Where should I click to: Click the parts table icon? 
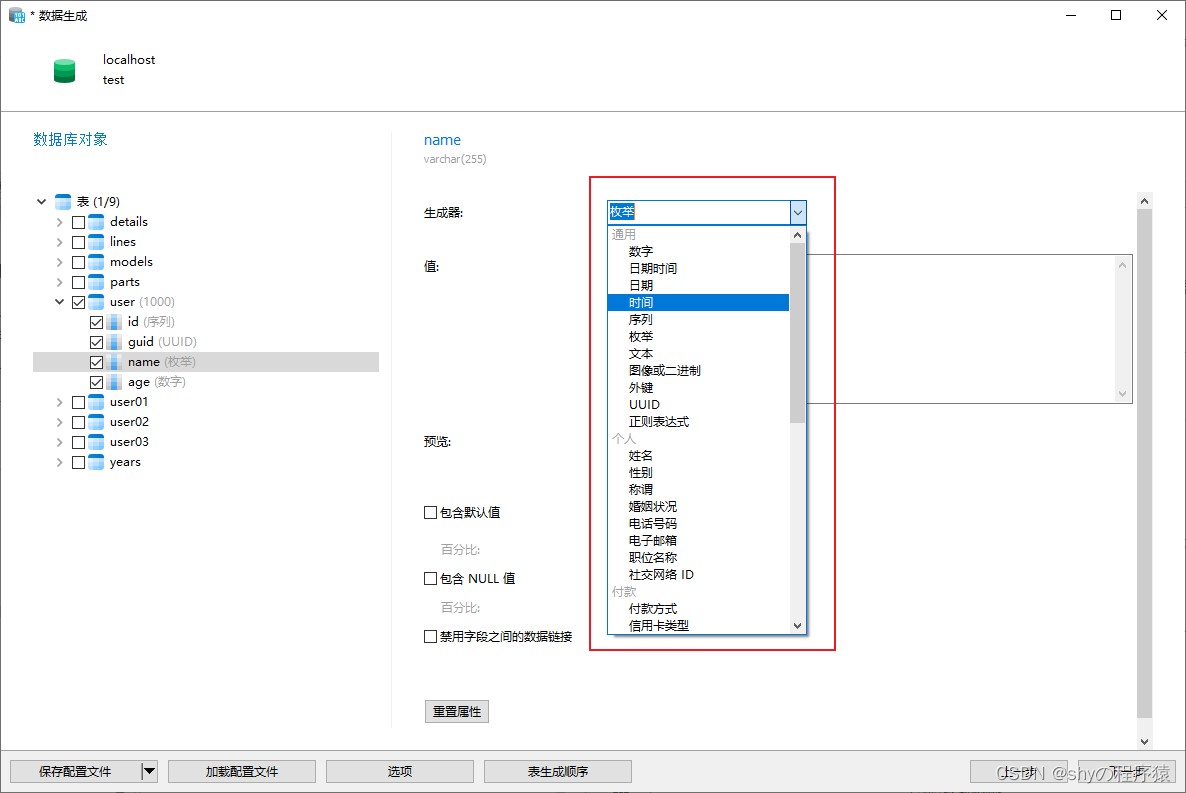click(96, 282)
